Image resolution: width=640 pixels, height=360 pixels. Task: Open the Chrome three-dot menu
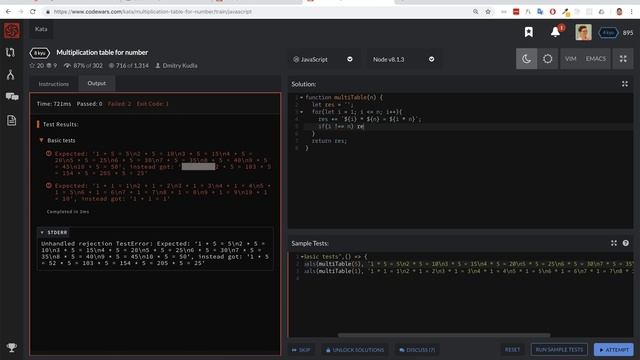[x=631, y=12]
